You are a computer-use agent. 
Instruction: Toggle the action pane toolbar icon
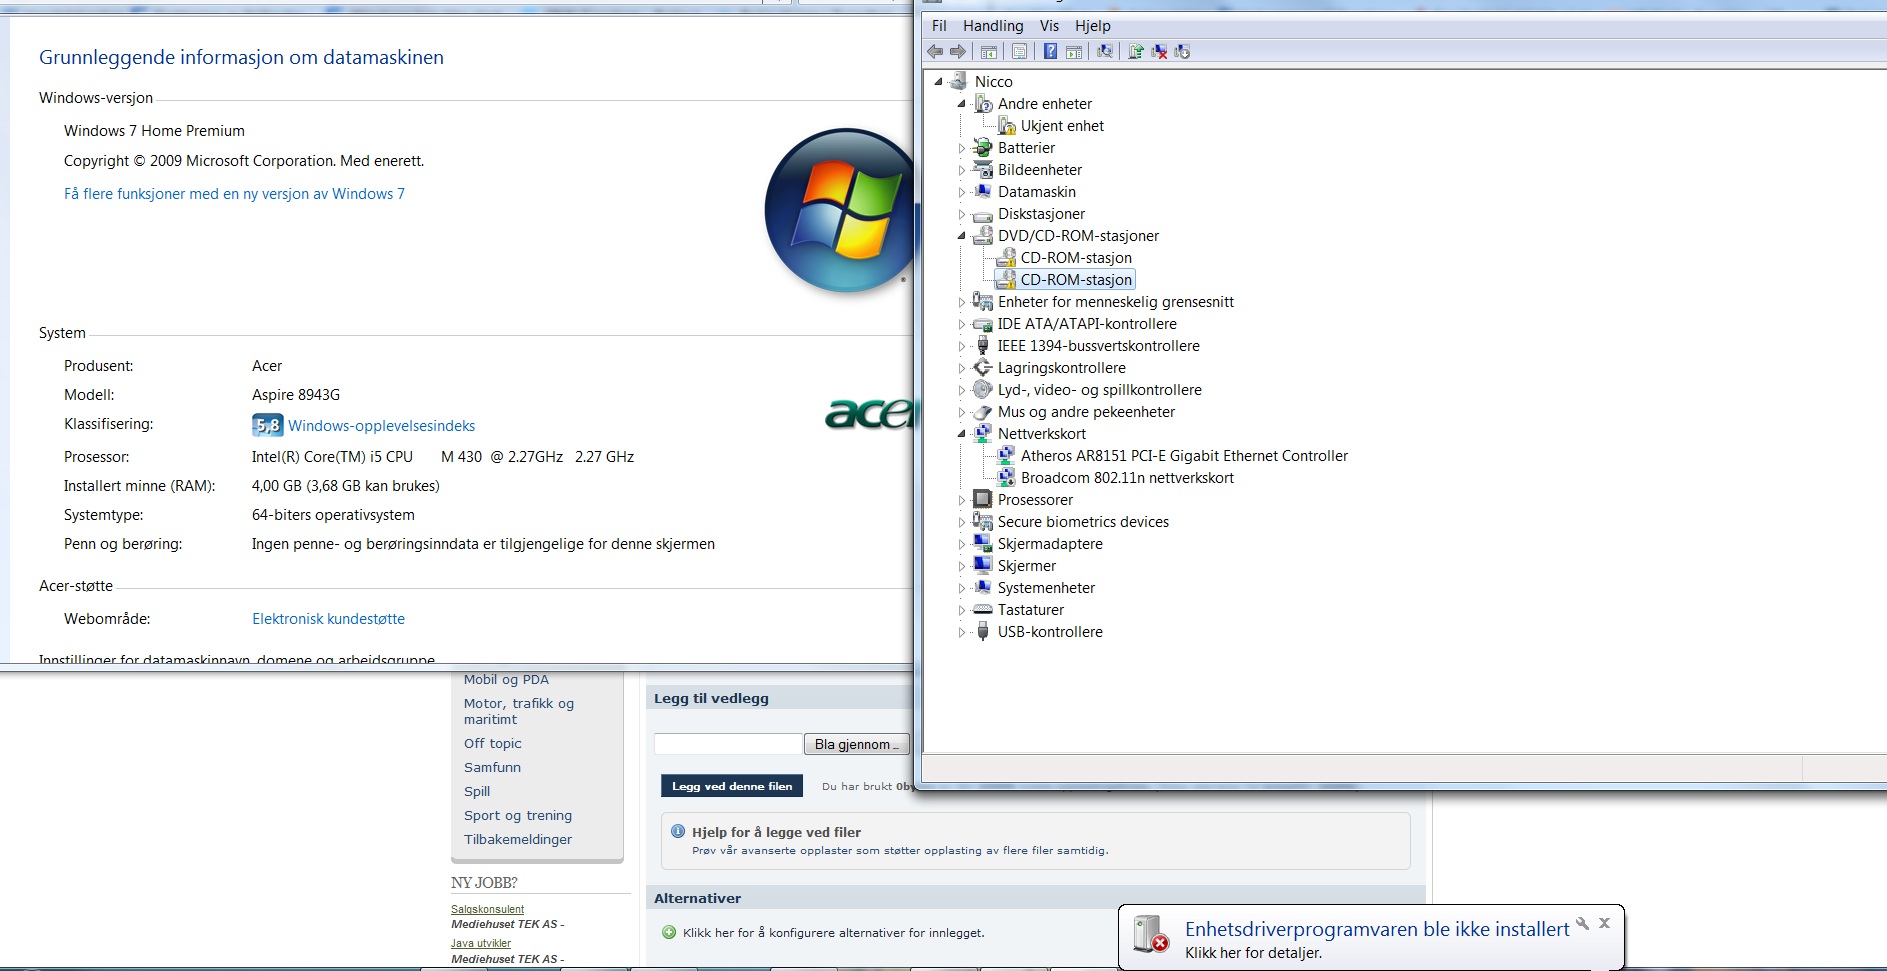1074,51
